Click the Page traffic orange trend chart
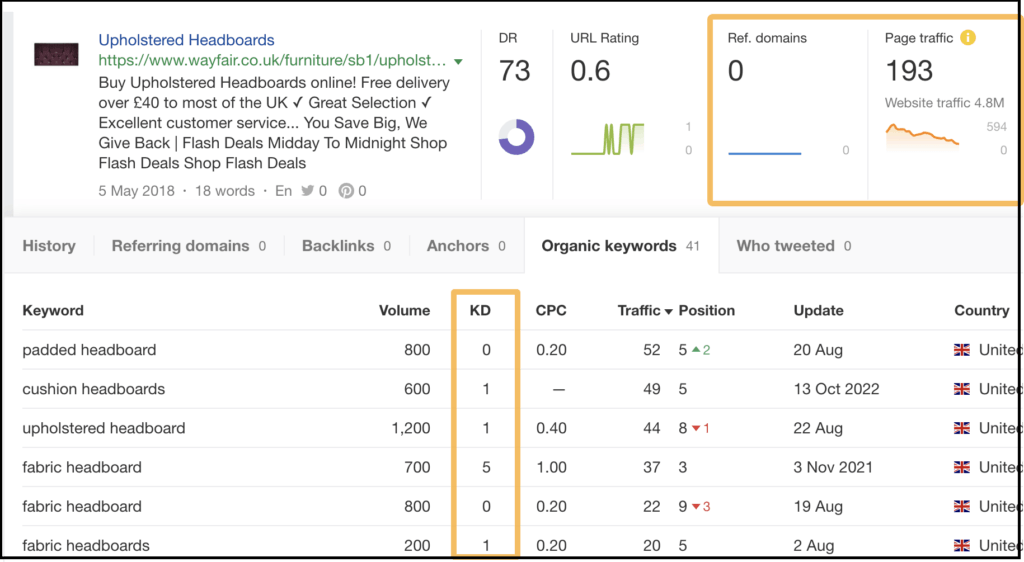Viewport: 1024px width, 562px height. (922, 136)
